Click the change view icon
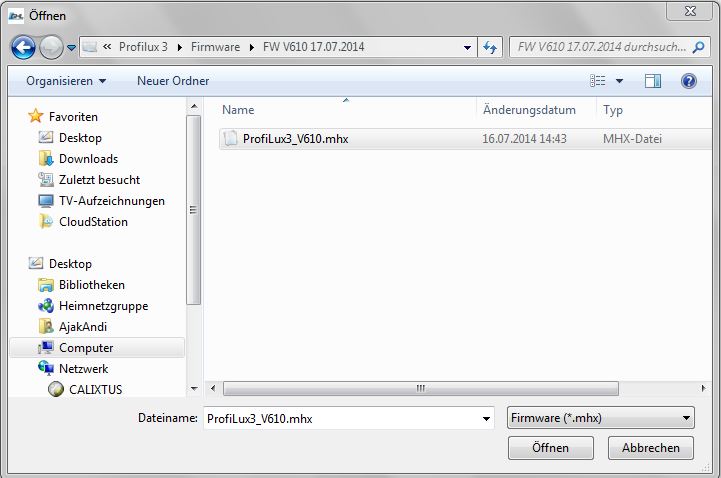 point(599,81)
